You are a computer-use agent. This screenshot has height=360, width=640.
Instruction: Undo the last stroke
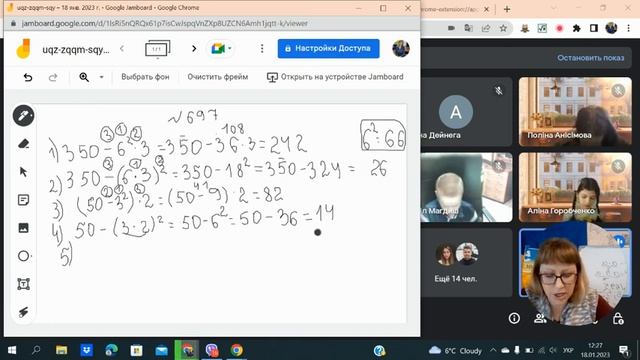28,77
